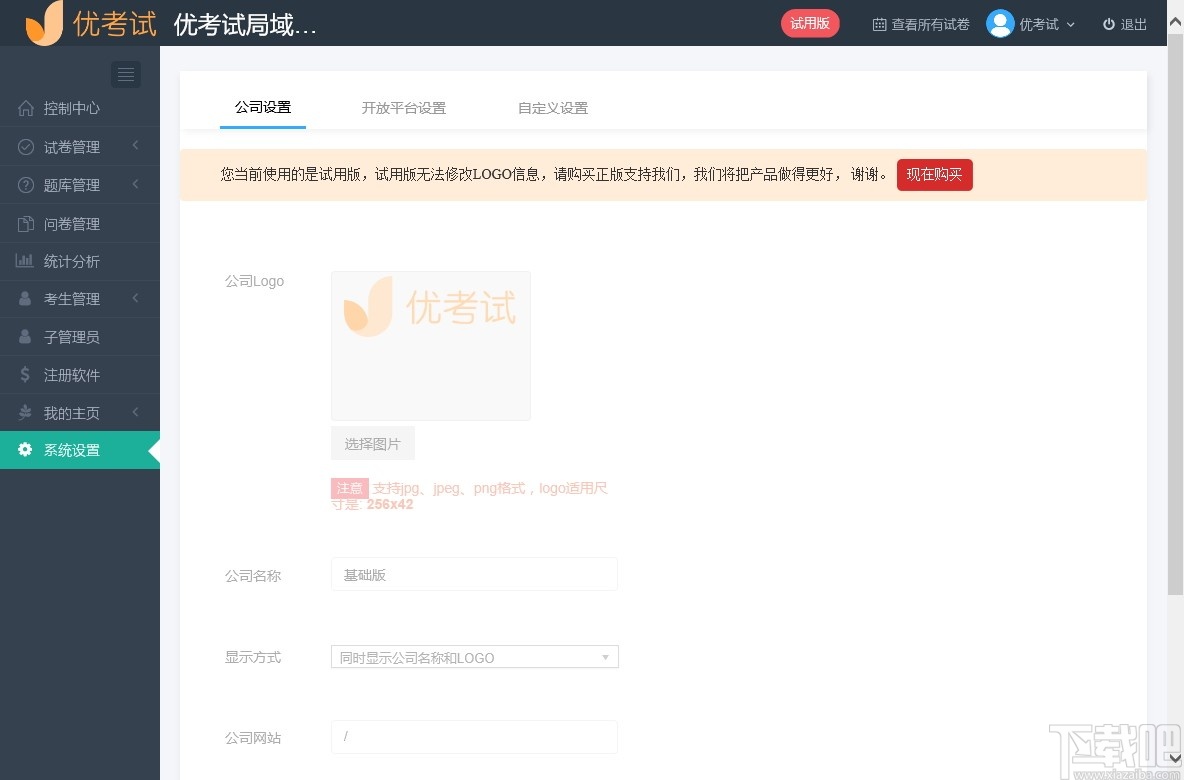This screenshot has height=780, width=1184.
Task: Click the bar chart icon beside 统计分析
Action: point(25,261)
